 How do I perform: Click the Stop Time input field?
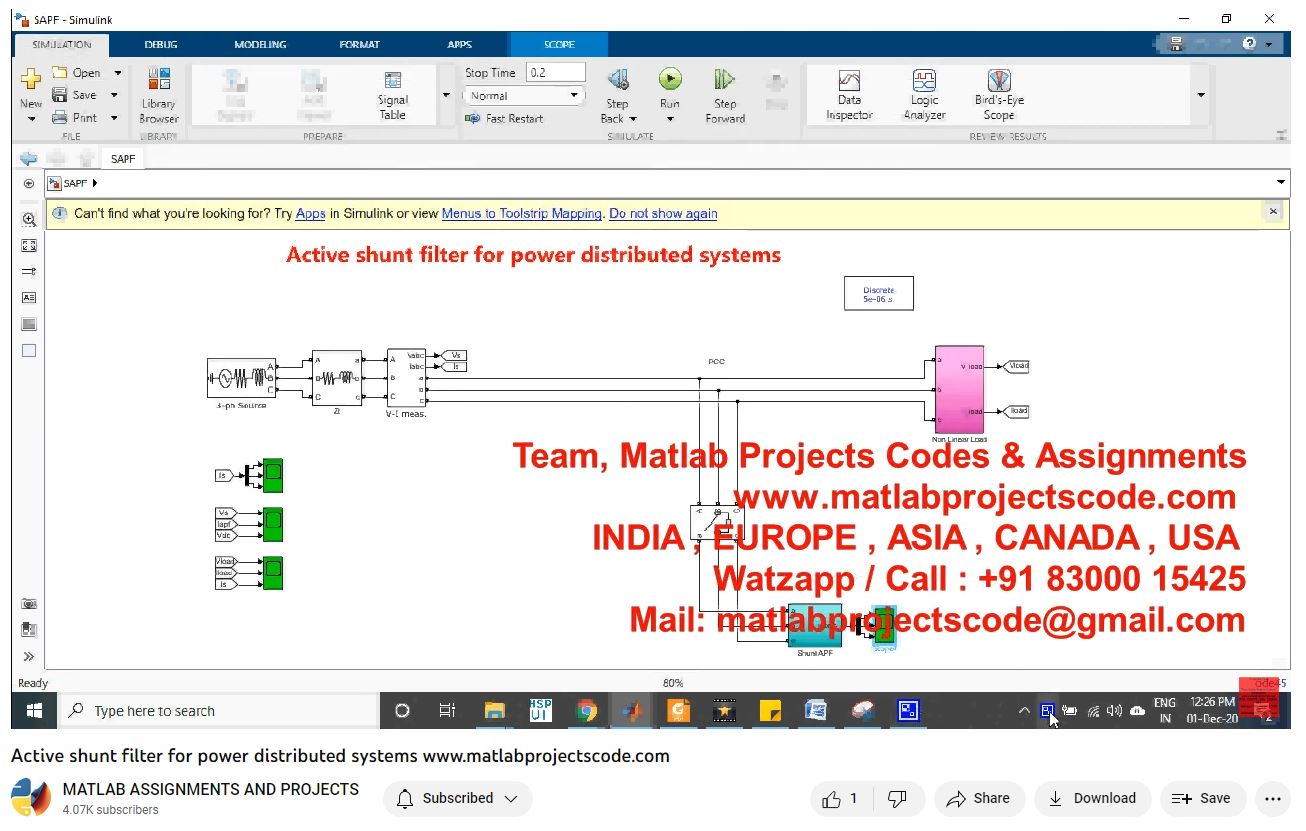[555, 72]
